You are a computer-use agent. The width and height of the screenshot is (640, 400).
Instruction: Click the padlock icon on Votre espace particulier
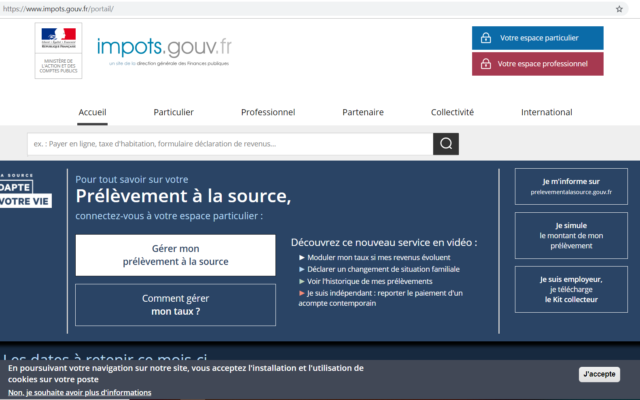486,38
